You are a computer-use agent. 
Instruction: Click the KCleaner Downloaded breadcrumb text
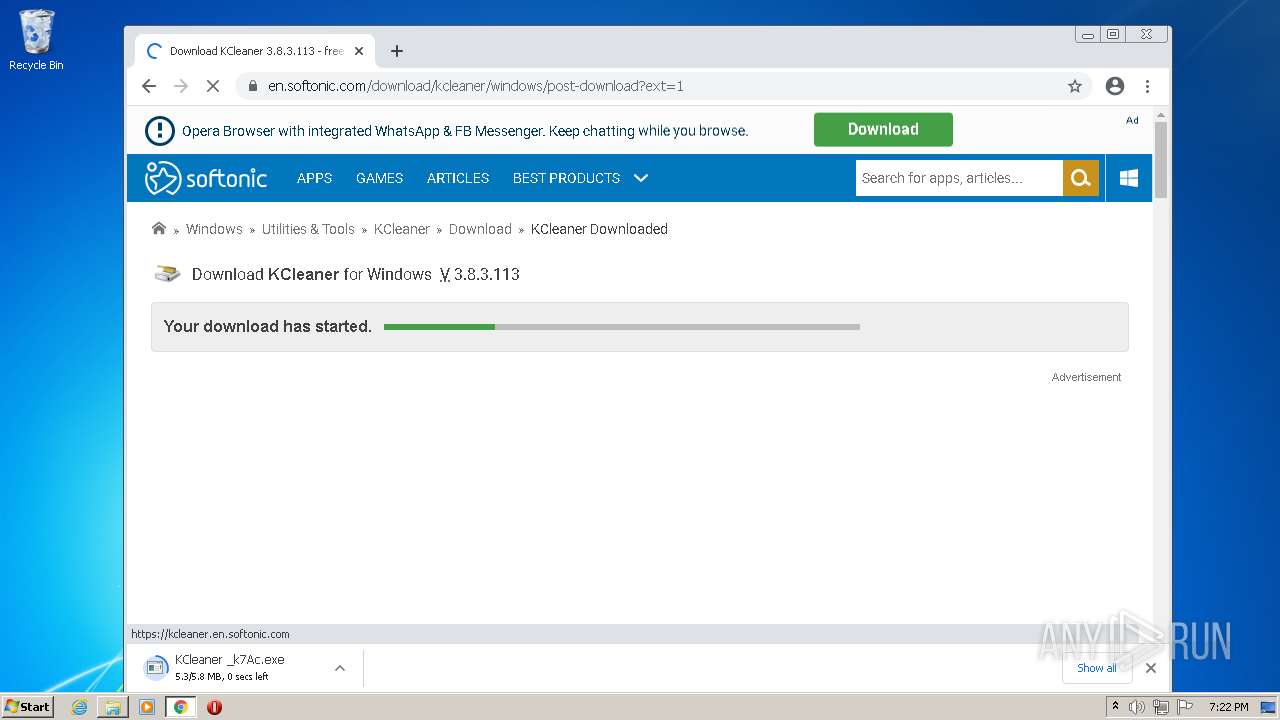(599, 229)
